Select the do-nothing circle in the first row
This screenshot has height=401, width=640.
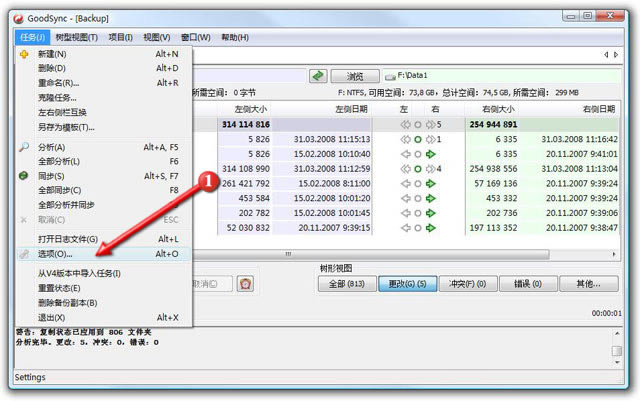click(x=418, y=125)
